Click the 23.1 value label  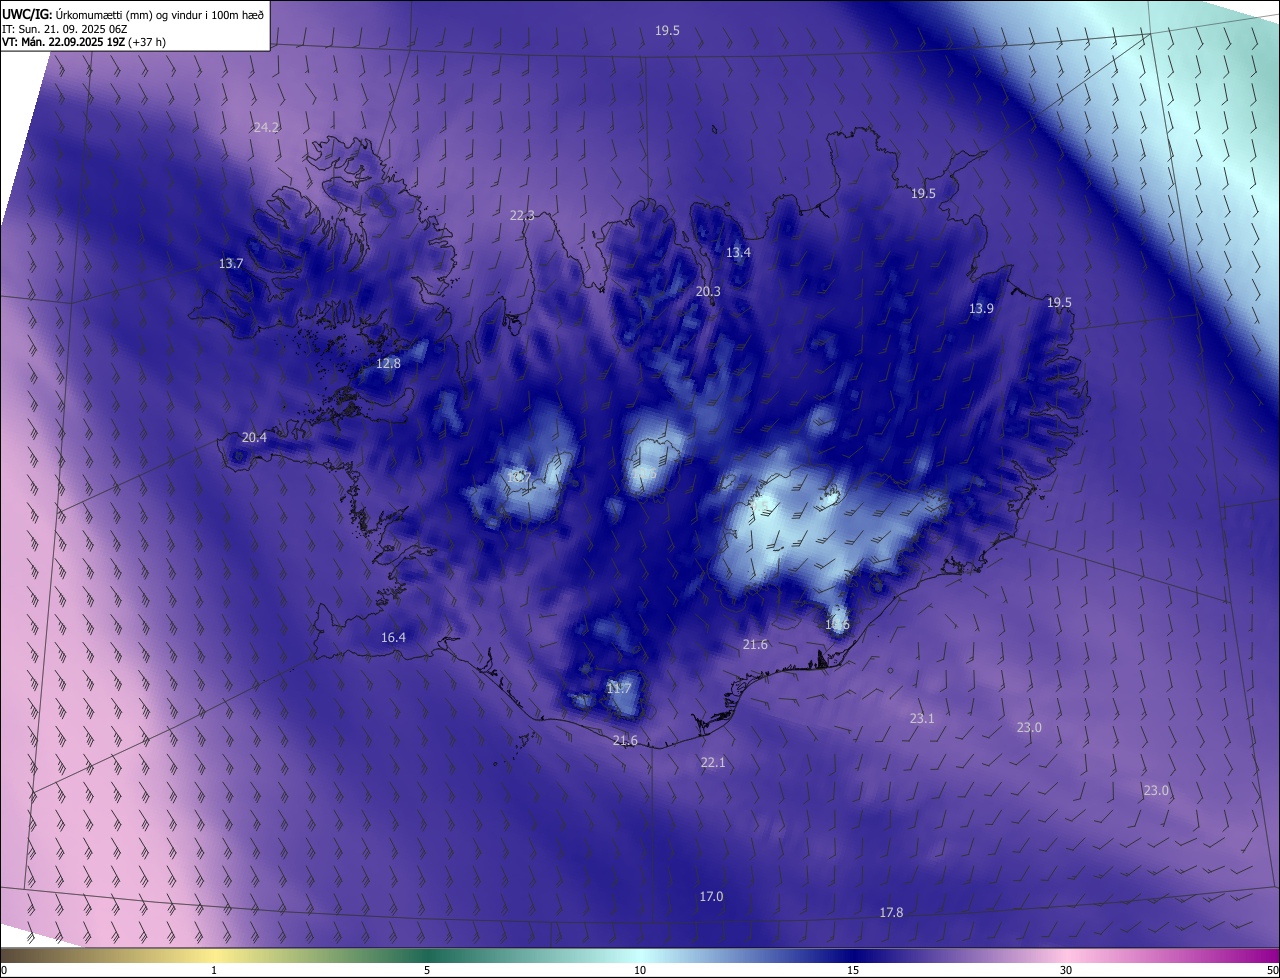(x=922, y=719)
